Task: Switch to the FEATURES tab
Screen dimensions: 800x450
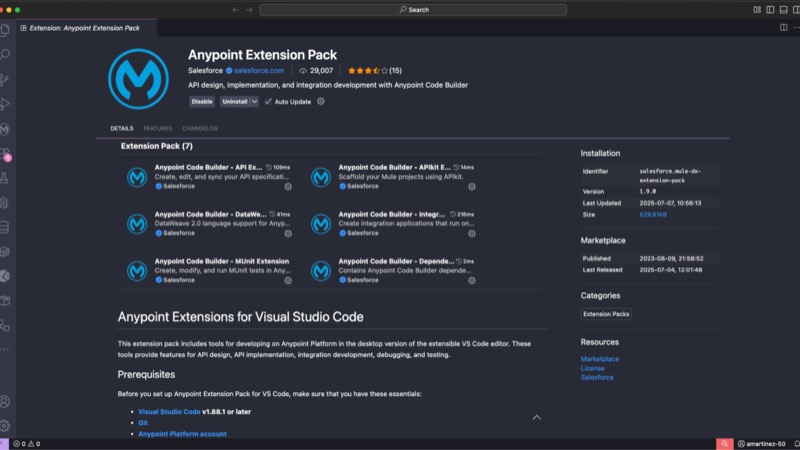Action: [x=158, y=129]
